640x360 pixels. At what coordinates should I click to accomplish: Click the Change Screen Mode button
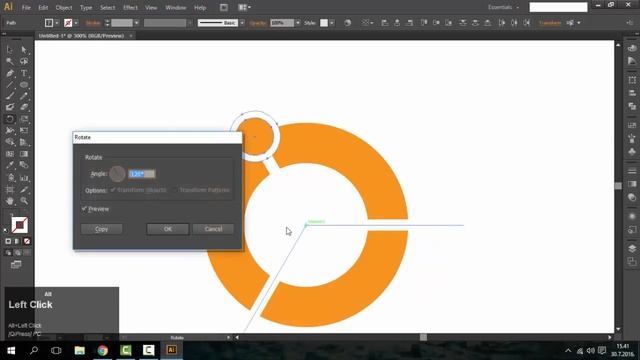tap(16, 265)
